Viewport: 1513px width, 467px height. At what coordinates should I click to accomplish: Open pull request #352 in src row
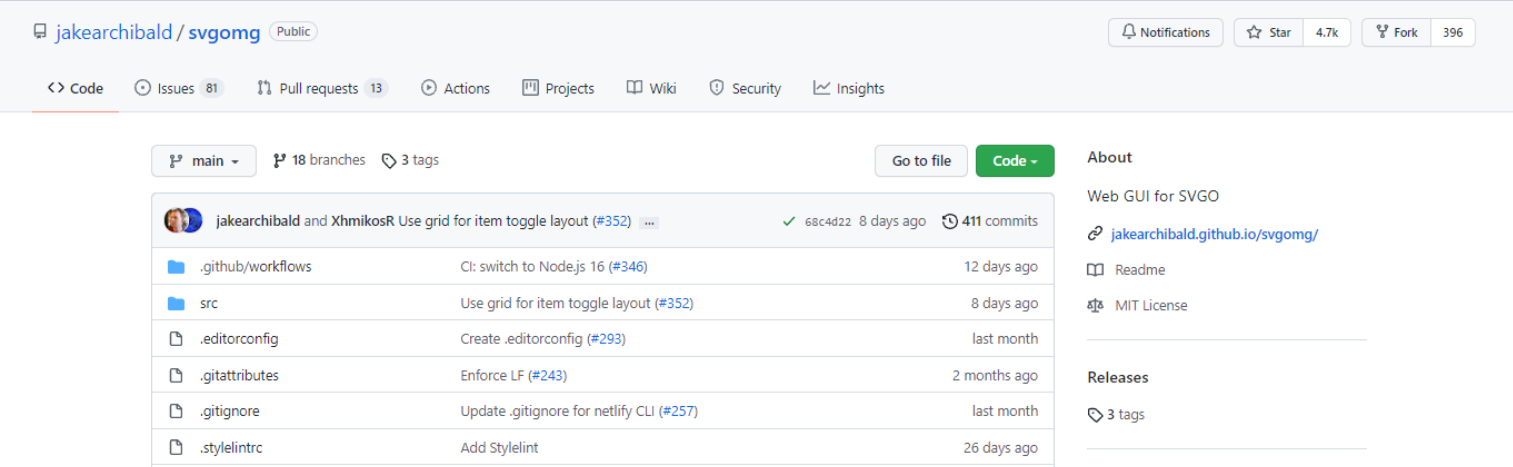point(674,303)
